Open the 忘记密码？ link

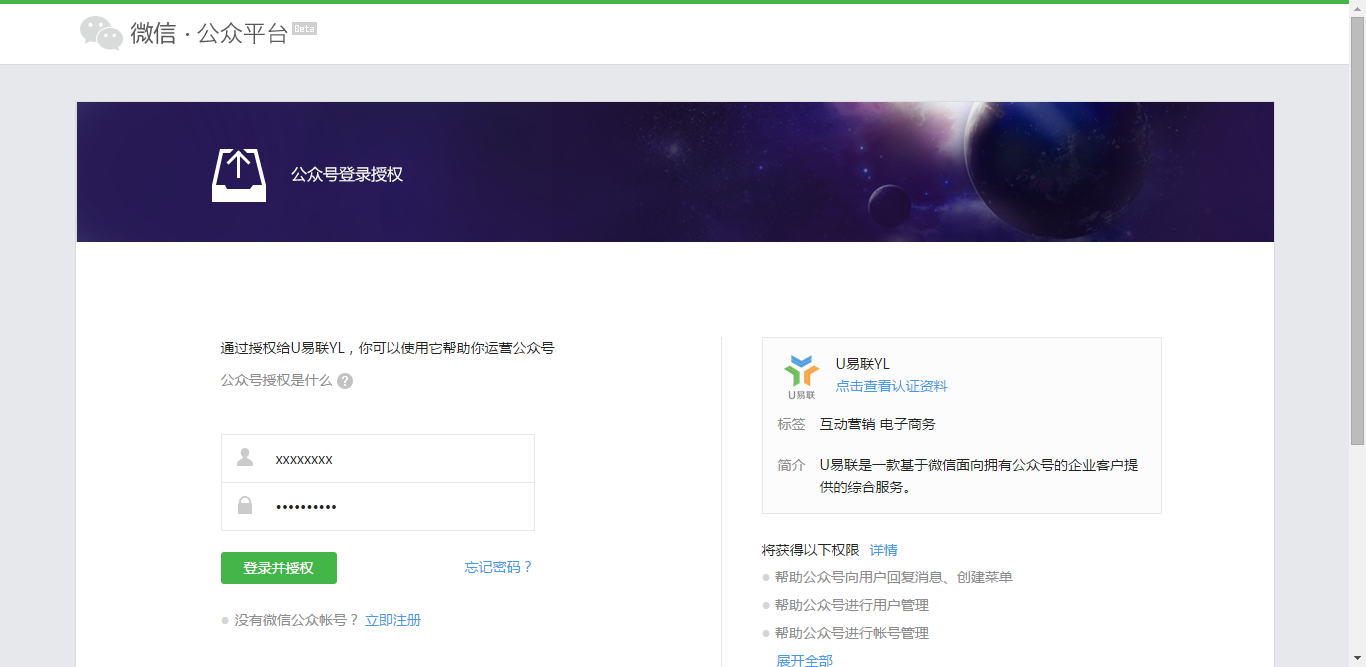[x=498, y=567]
